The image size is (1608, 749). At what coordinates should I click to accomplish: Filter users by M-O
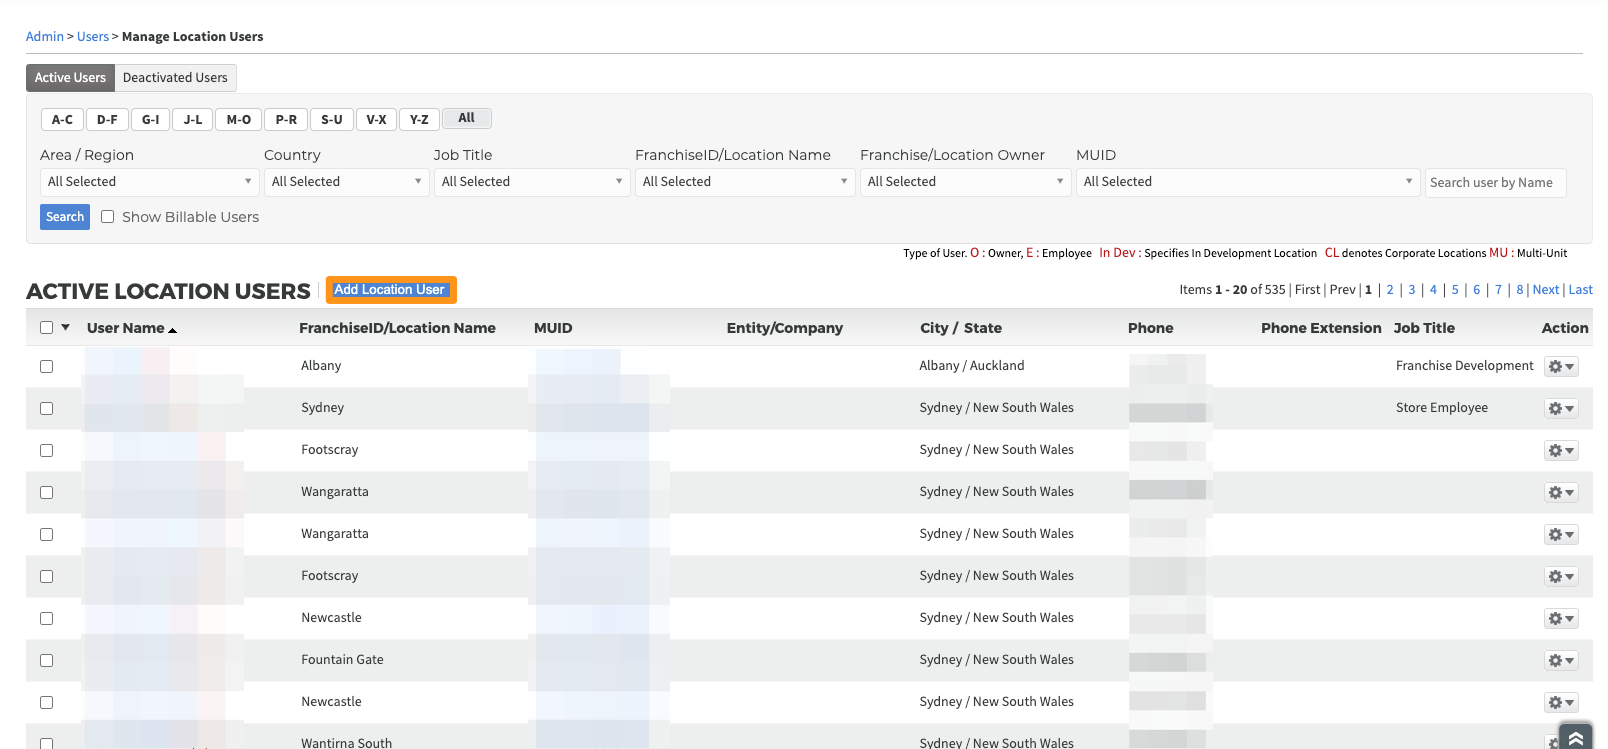[239, 120]
